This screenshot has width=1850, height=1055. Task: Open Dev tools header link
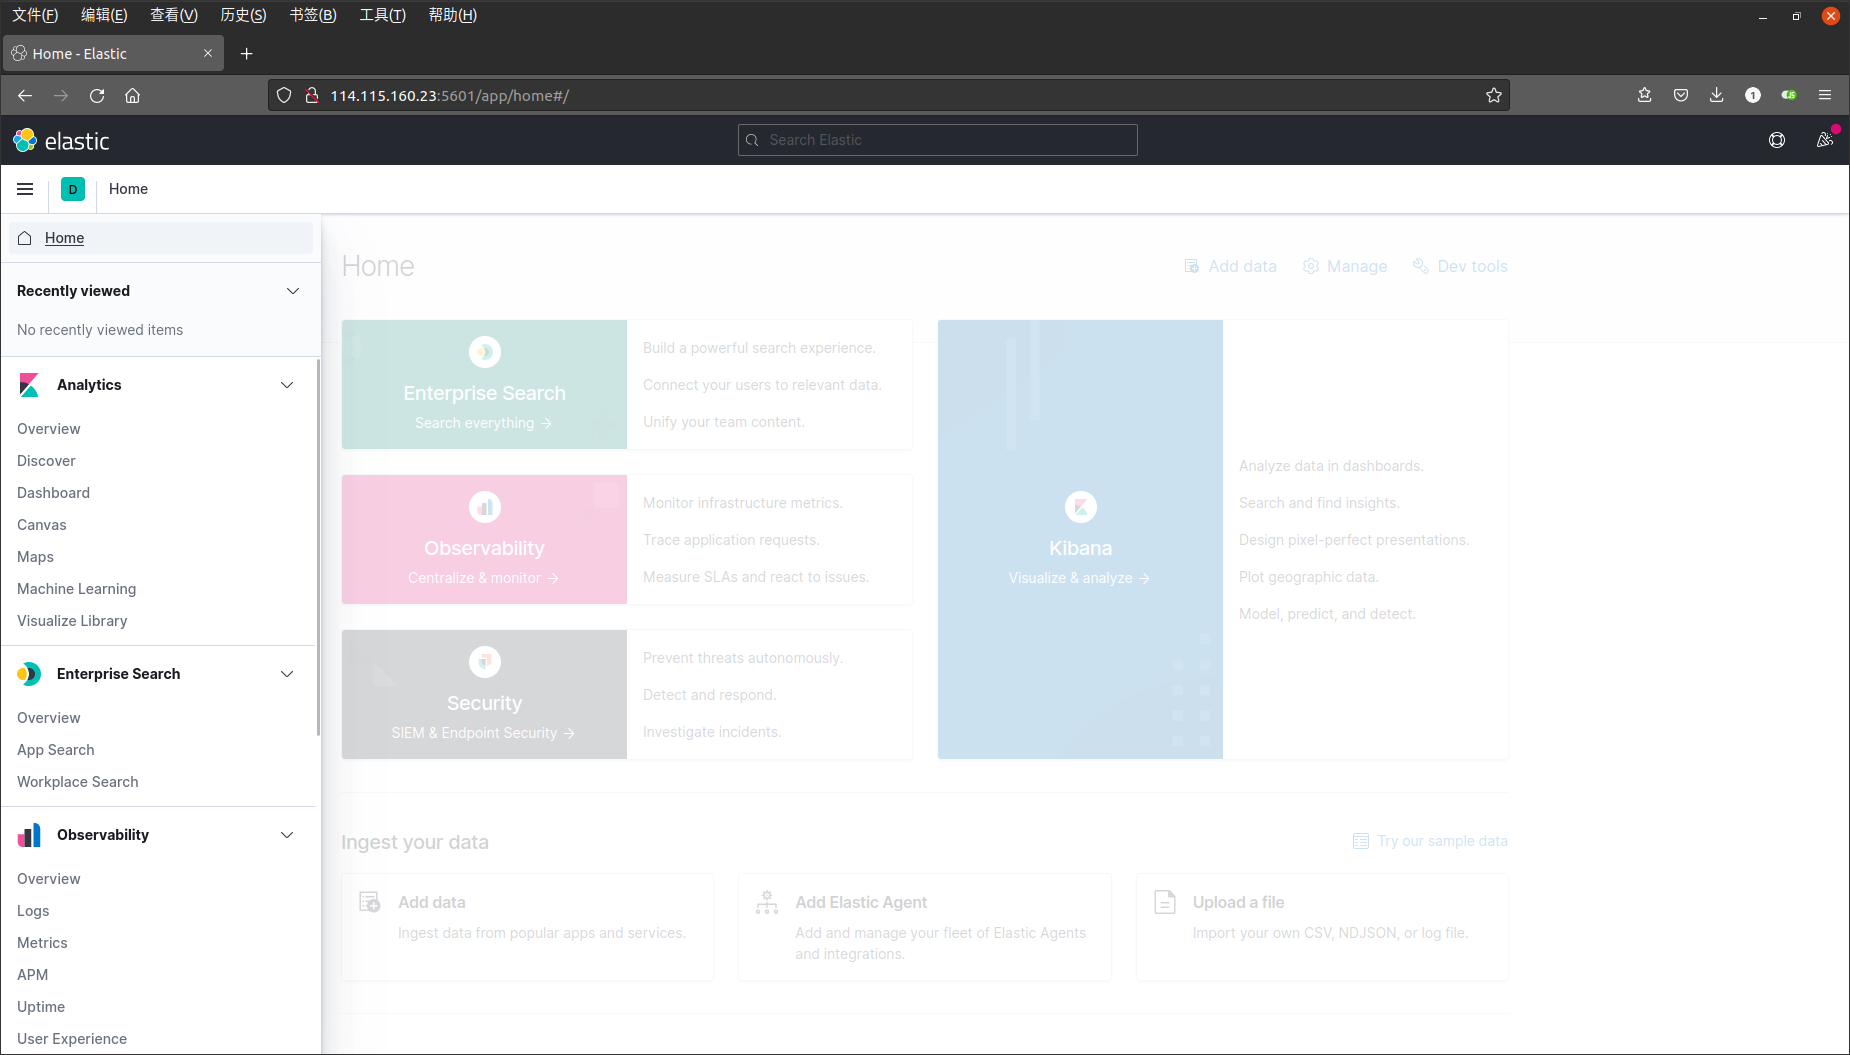[x=1460, y=266]
